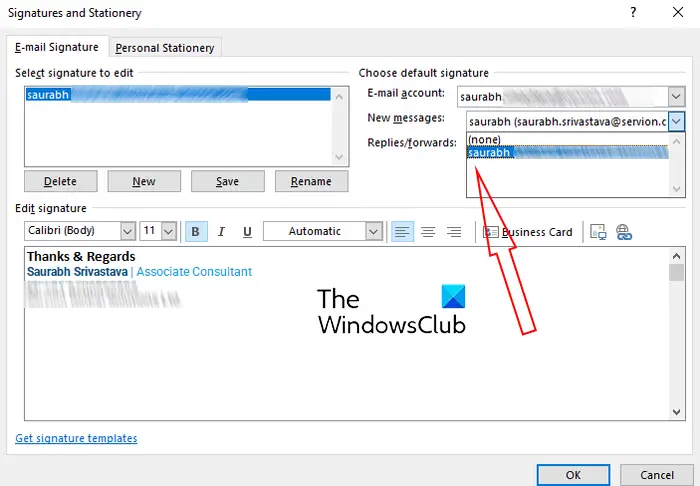Close the Signatures and Stationery dialog

(x=678, y=12)
